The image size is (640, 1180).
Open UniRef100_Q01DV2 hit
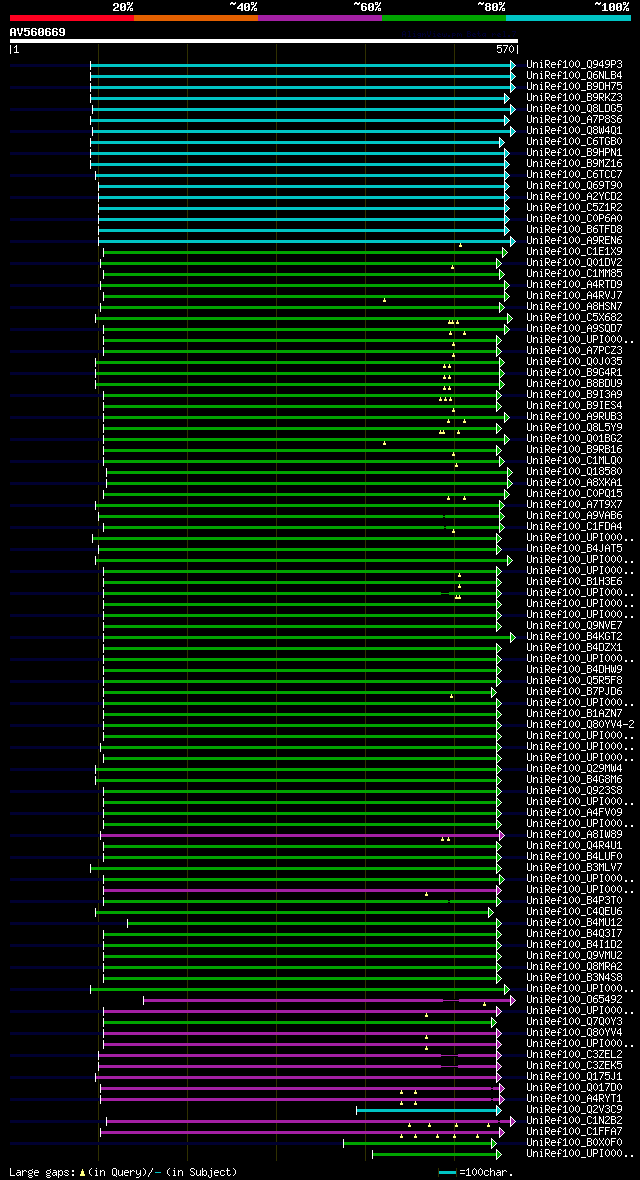(574, 263)
